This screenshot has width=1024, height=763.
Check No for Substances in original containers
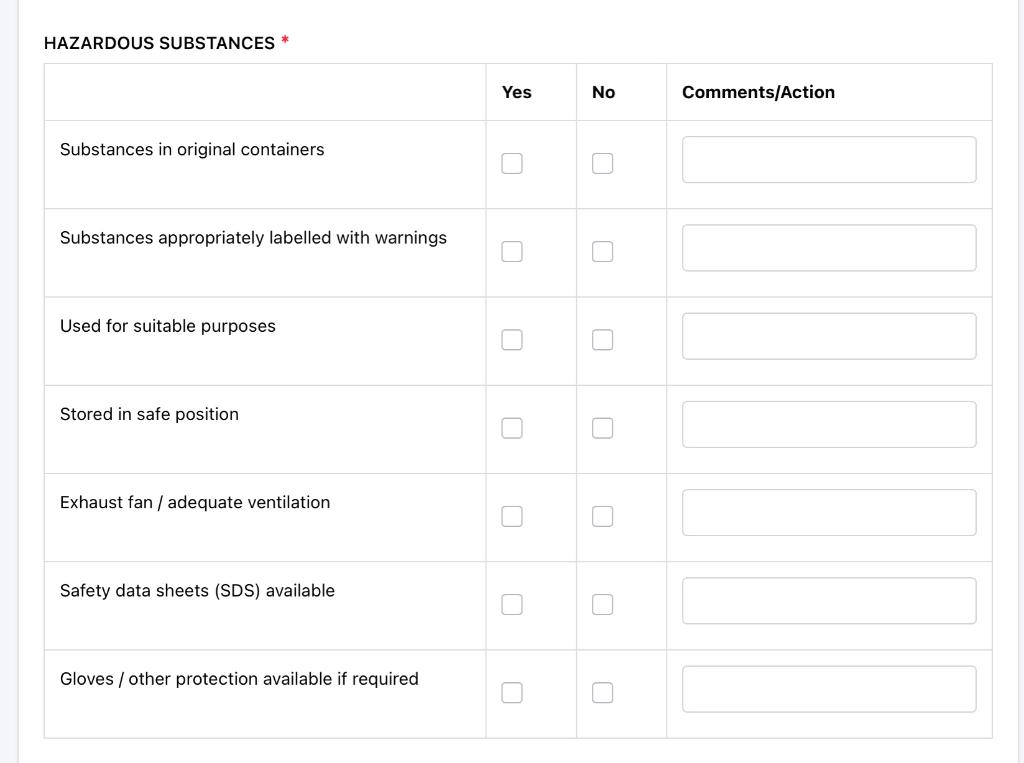tap(602, 163)
